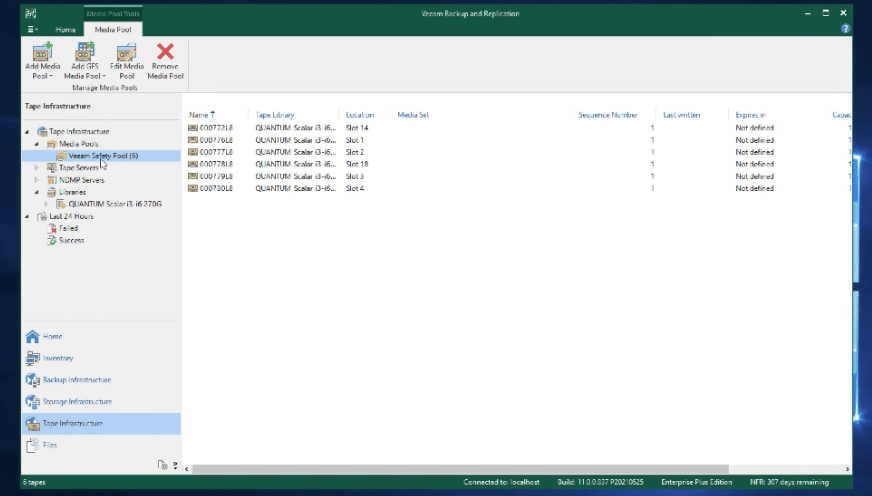
Task: Select tape name 000772L8
Action: pos(216,128)
